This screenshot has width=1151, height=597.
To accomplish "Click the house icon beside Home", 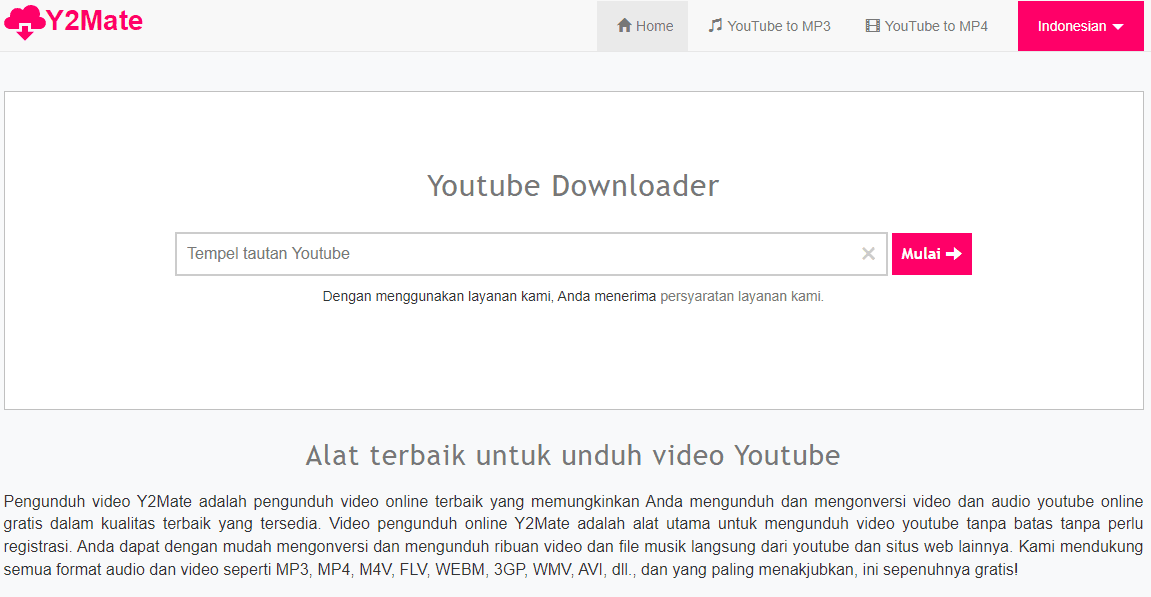I will 624,26.
